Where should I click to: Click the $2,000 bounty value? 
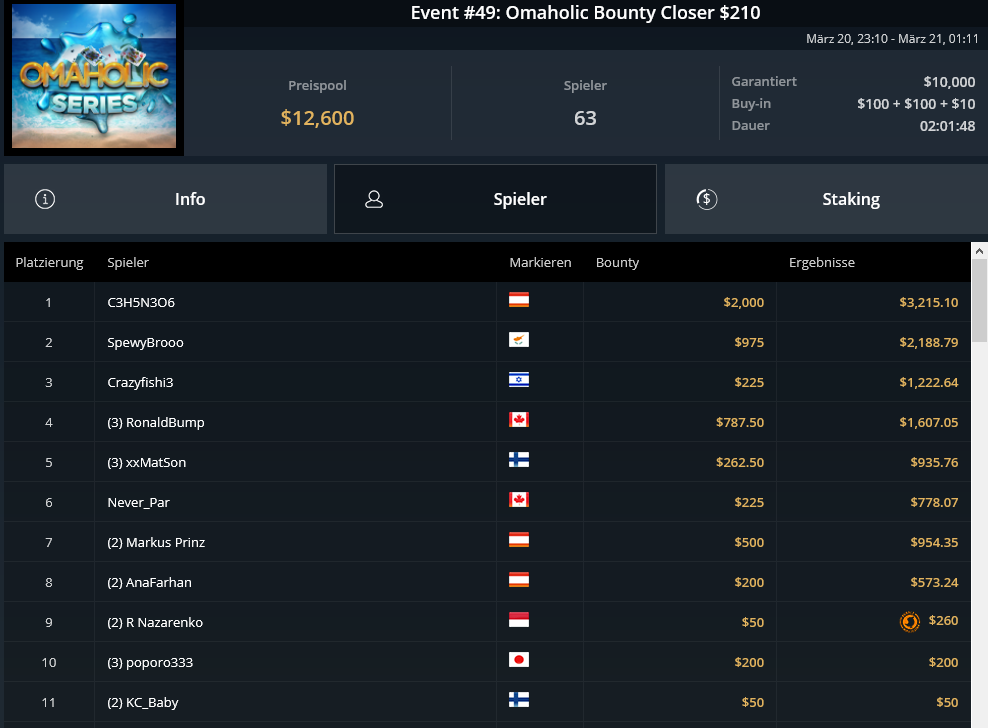pyautogui.click(x=744, y=303)
